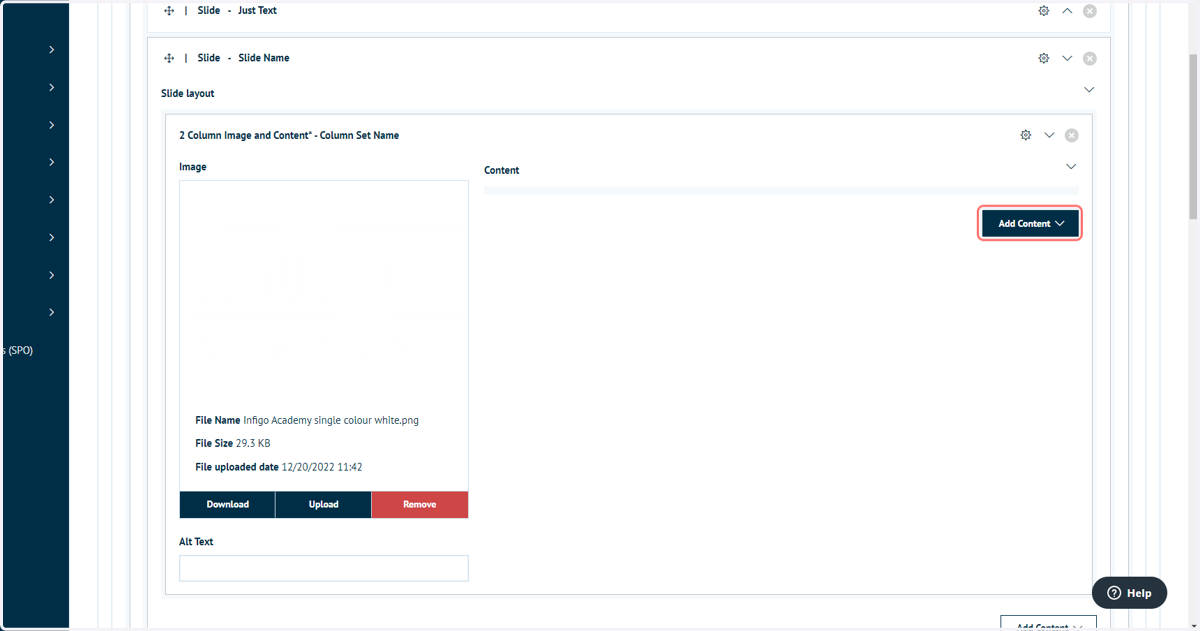
Task: Collapse the Just Text slide chevron
Action: (x=1067, y=11)
